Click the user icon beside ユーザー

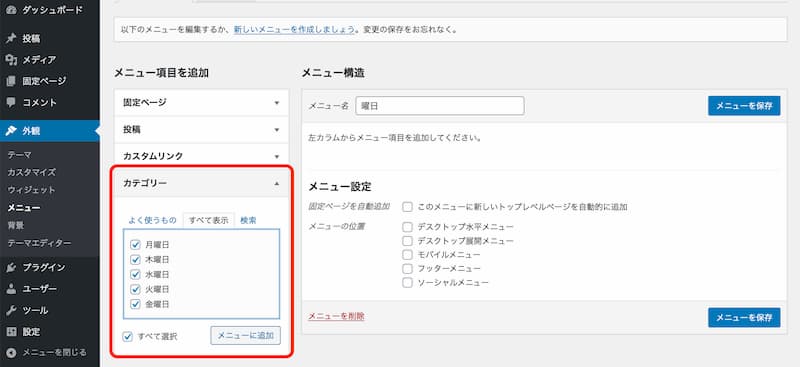[11, 289]
